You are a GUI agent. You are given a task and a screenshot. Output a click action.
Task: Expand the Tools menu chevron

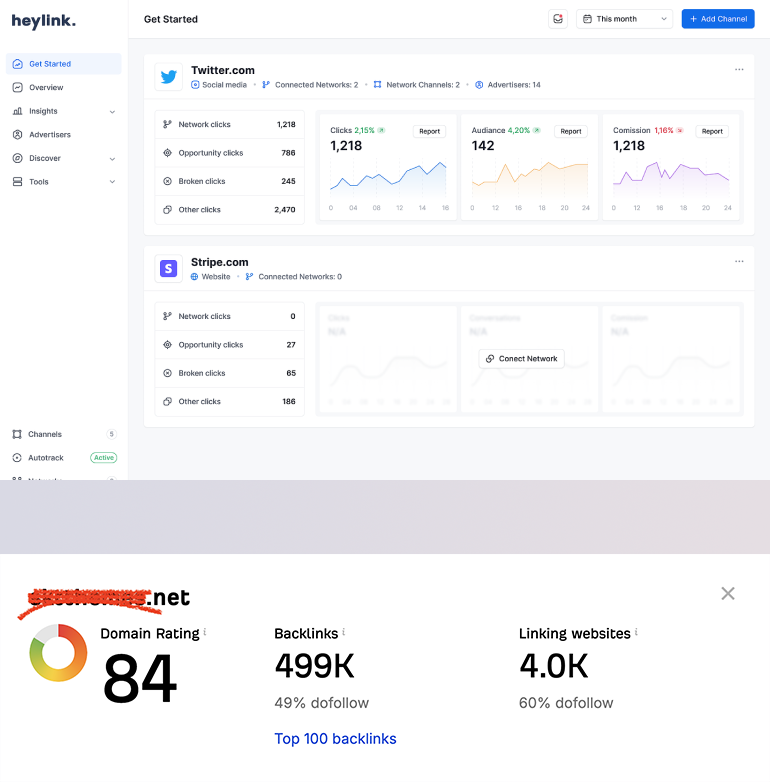tap(112, 182)
